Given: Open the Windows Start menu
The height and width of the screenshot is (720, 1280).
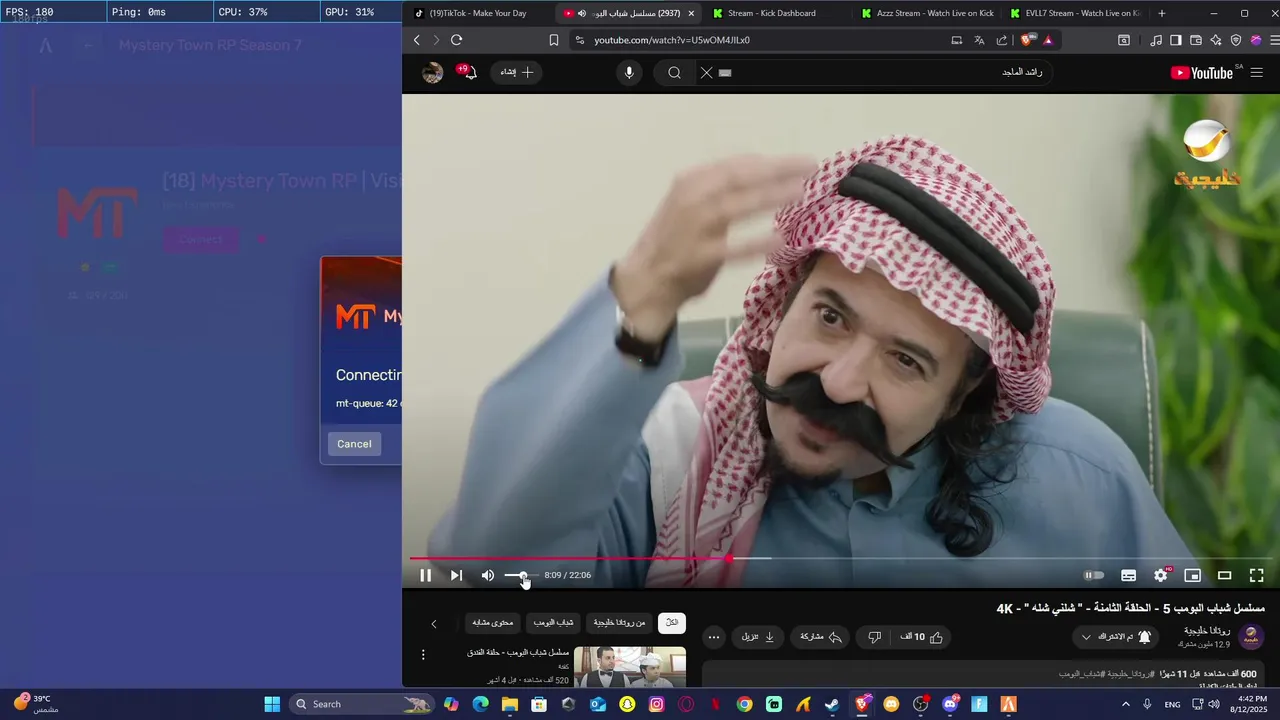Looking at the screenshot, I should click(x=272, y=704).
